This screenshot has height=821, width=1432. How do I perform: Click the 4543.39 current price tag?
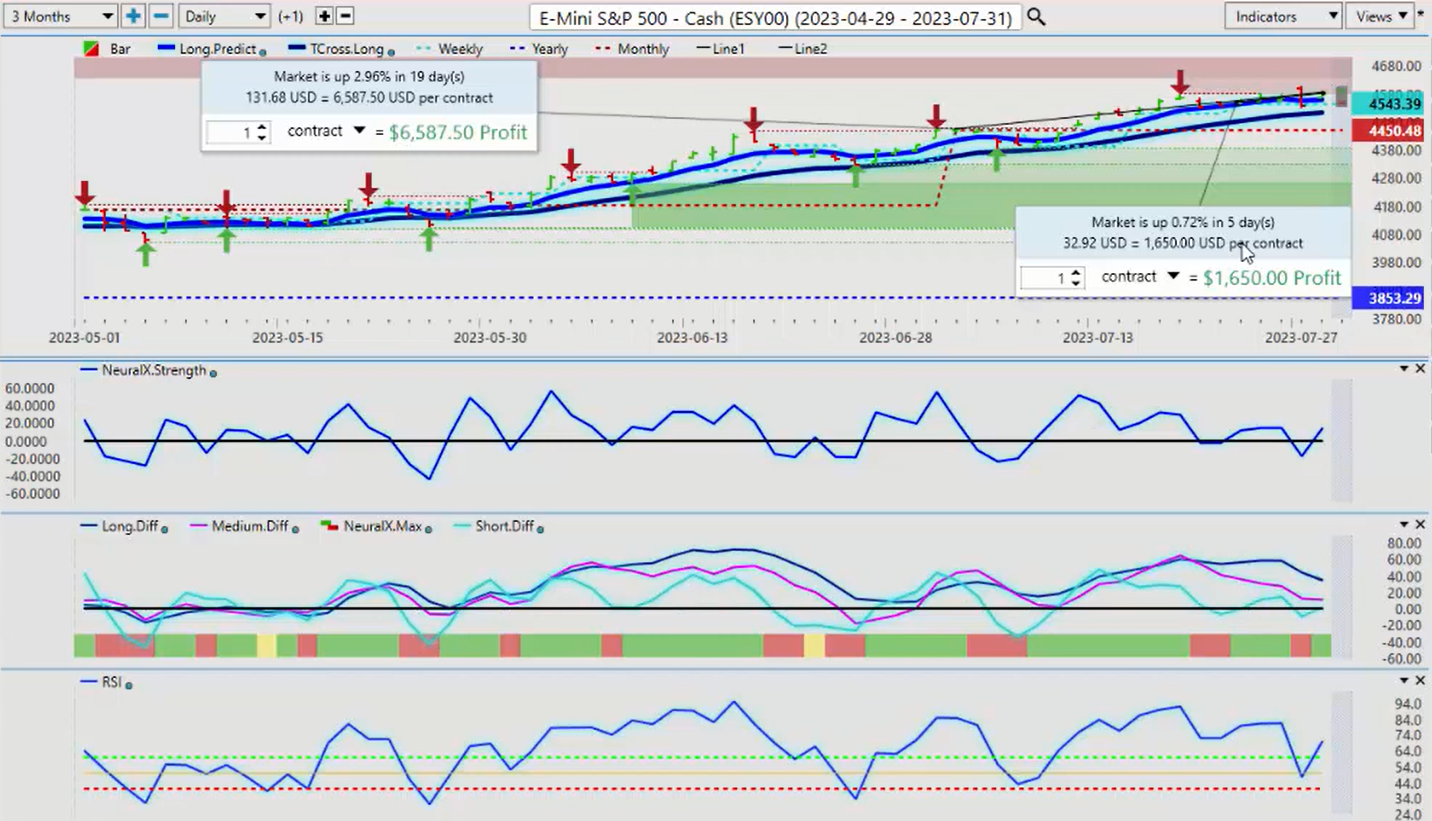1386,103
